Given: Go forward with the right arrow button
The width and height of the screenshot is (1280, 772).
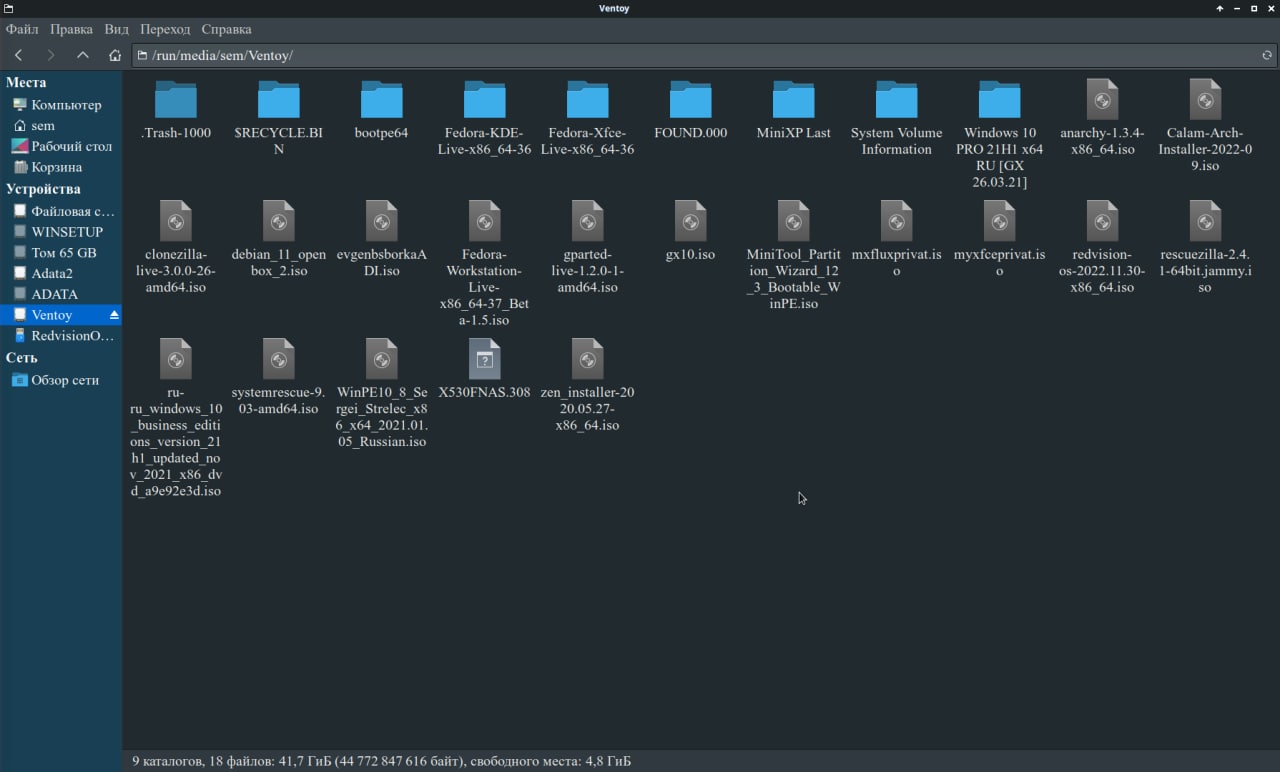Looking at the screenshot, I should (51, 55).
